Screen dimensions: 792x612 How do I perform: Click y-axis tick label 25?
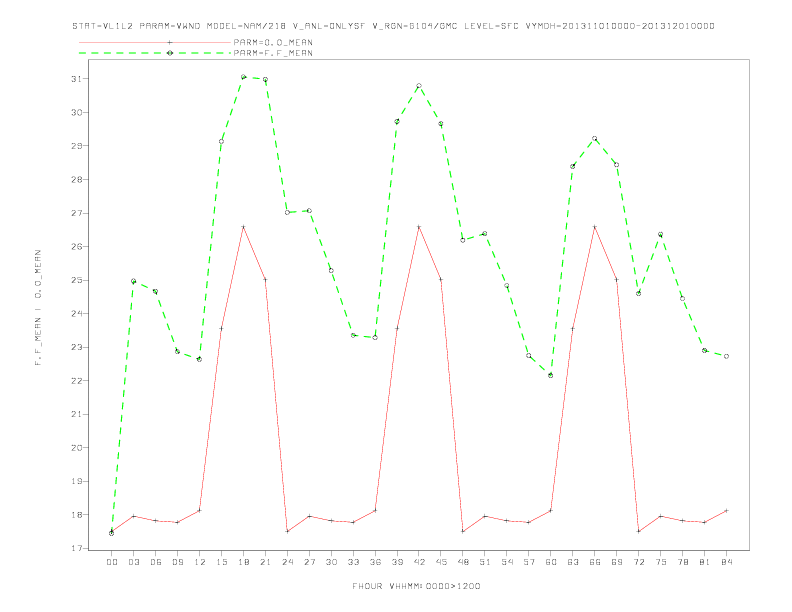[77, 280]
